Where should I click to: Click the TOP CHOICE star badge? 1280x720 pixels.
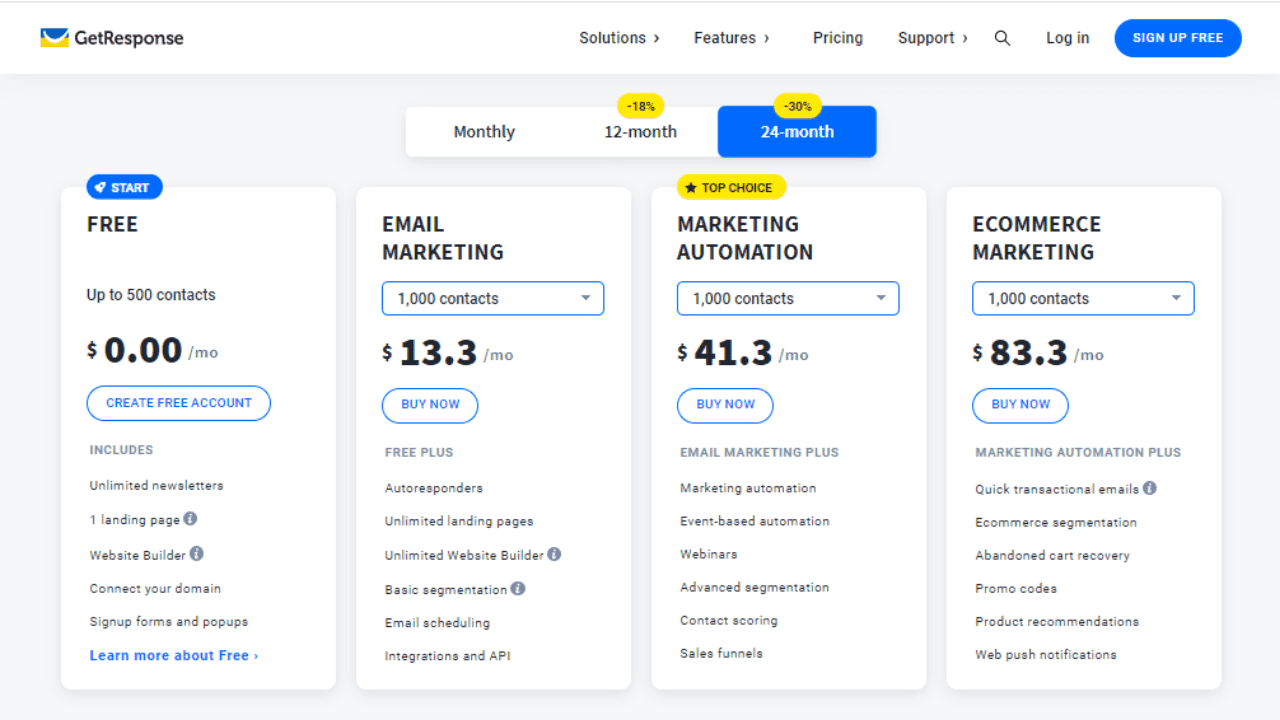point(732,187)
